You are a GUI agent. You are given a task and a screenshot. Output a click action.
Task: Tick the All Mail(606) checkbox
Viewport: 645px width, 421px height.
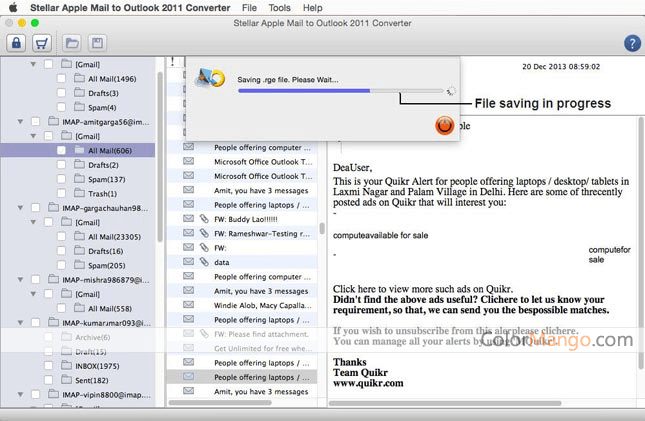click(61, 150)
